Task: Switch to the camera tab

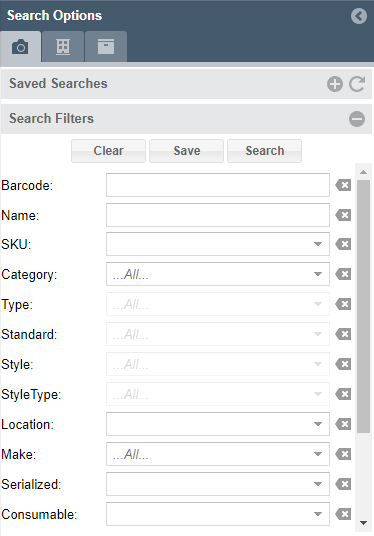Action: (21, 46)
